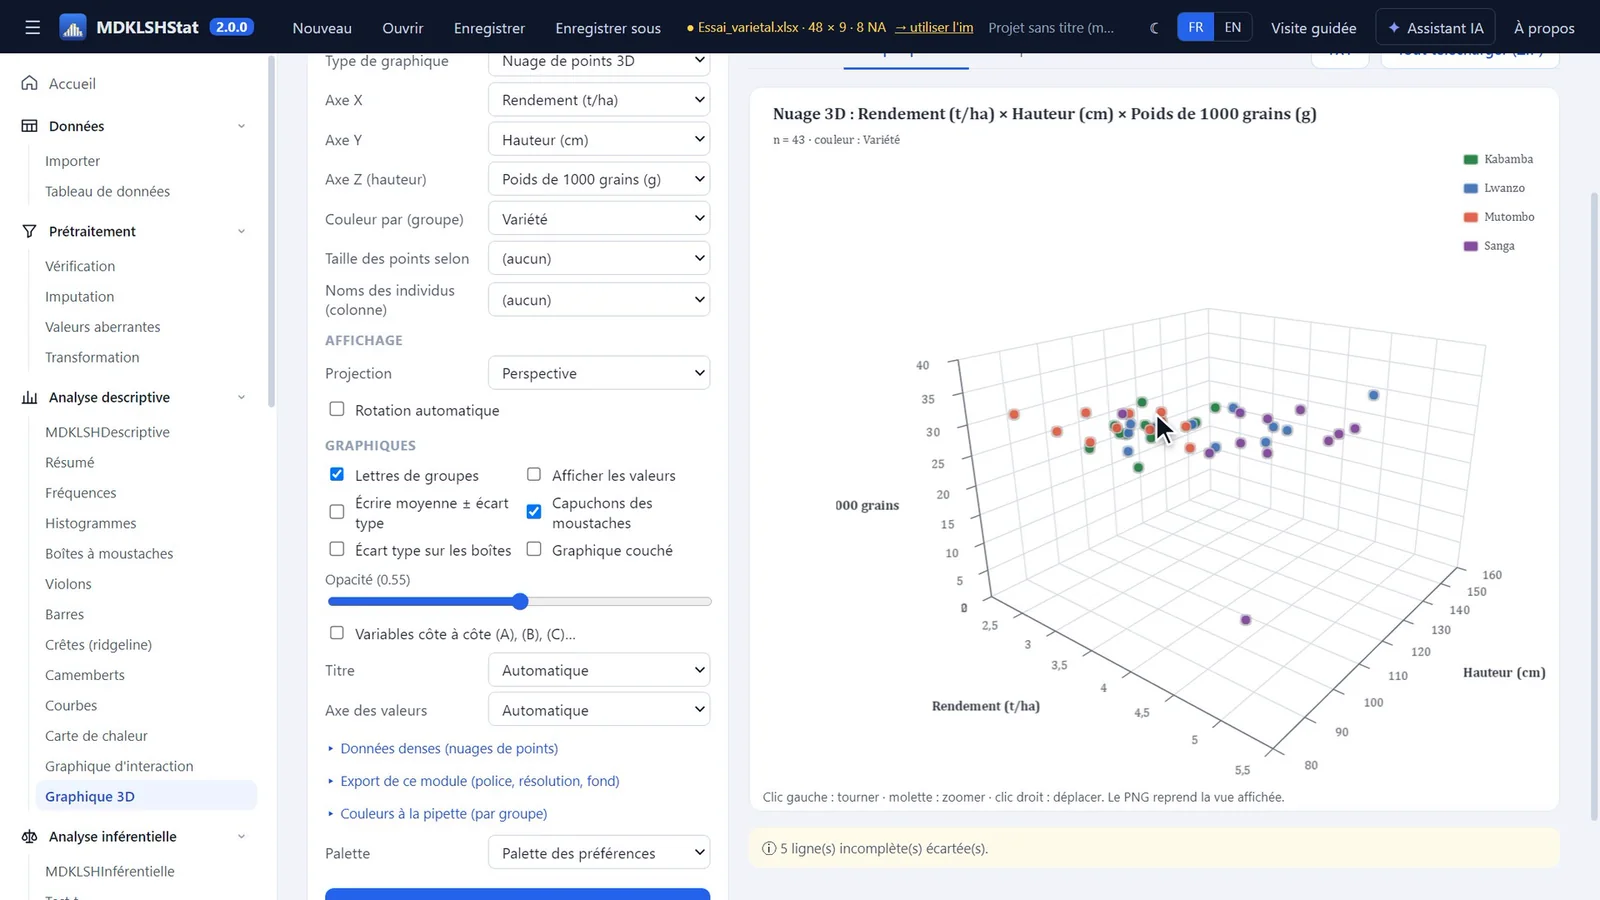This screenshot has width=1600, height=900.
Task: Click the Analyse inférentielle scales icon
Action: coord(30,836)
